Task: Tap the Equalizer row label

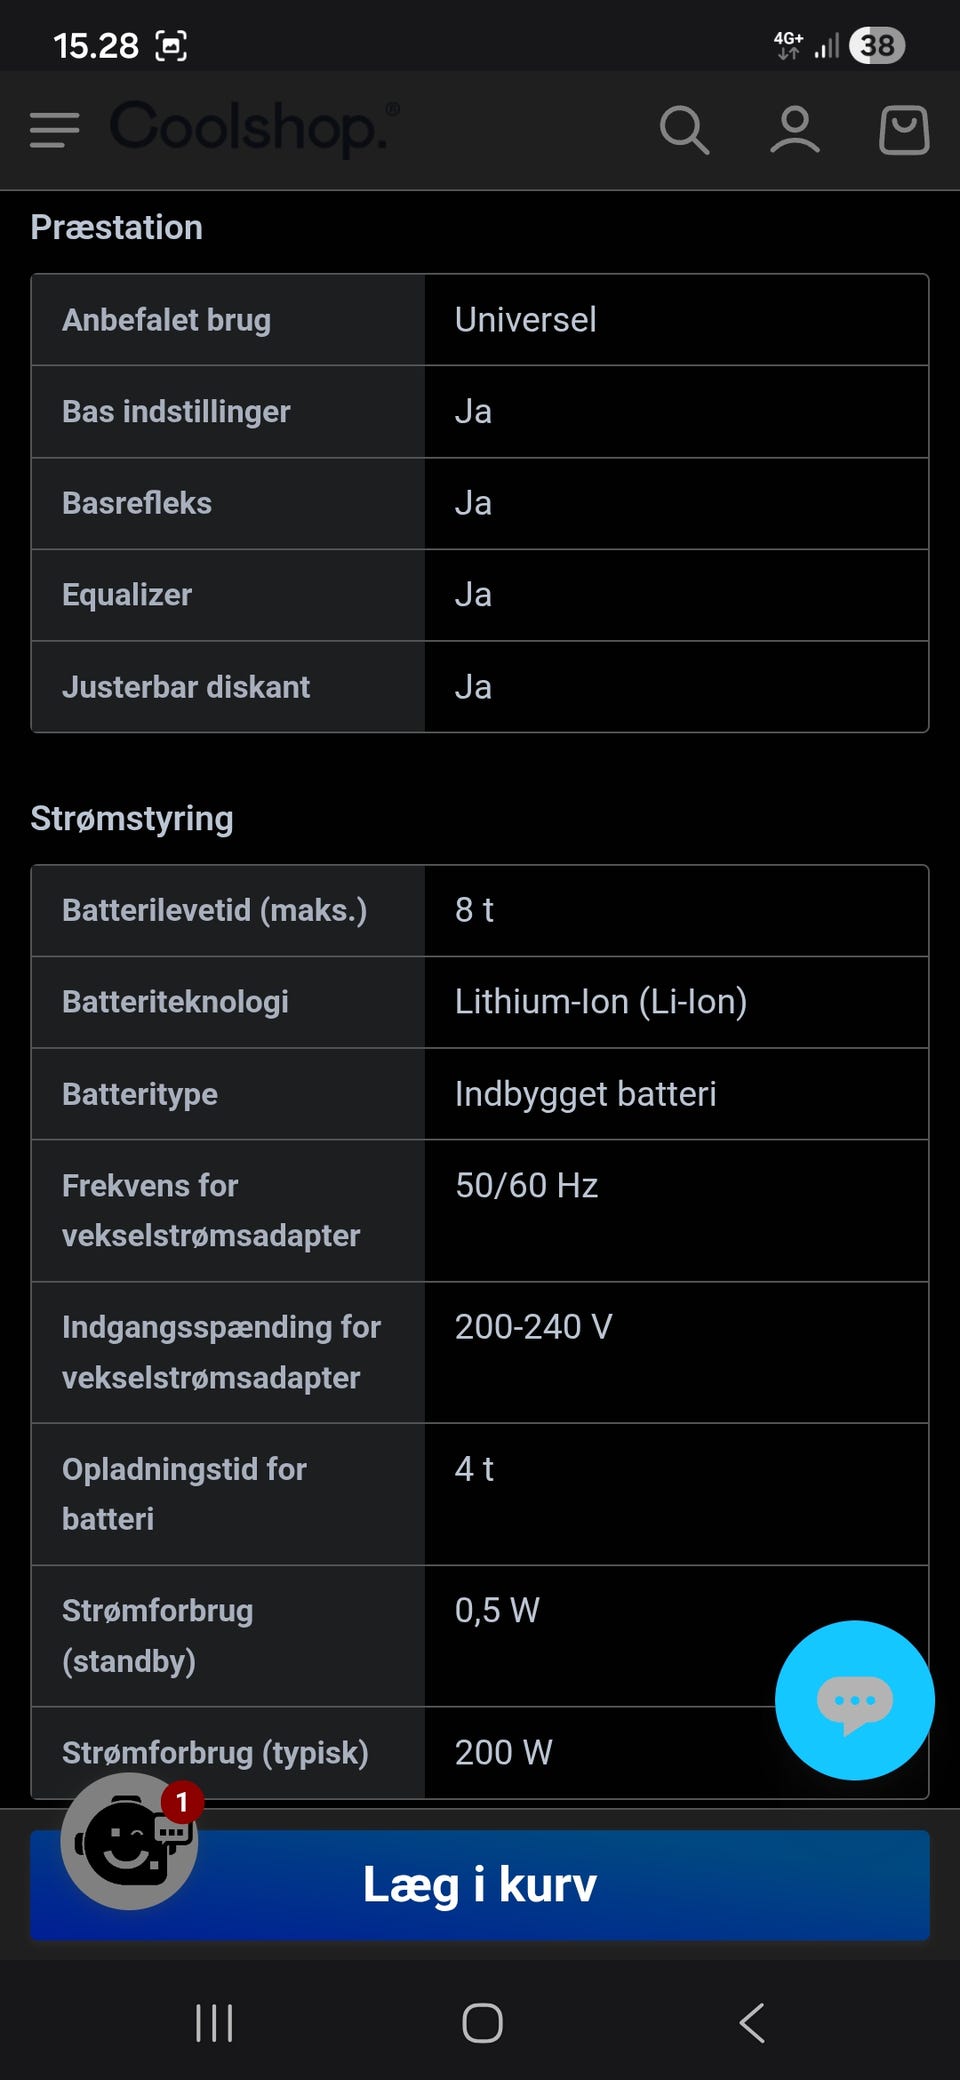Action: pos(127,595)
